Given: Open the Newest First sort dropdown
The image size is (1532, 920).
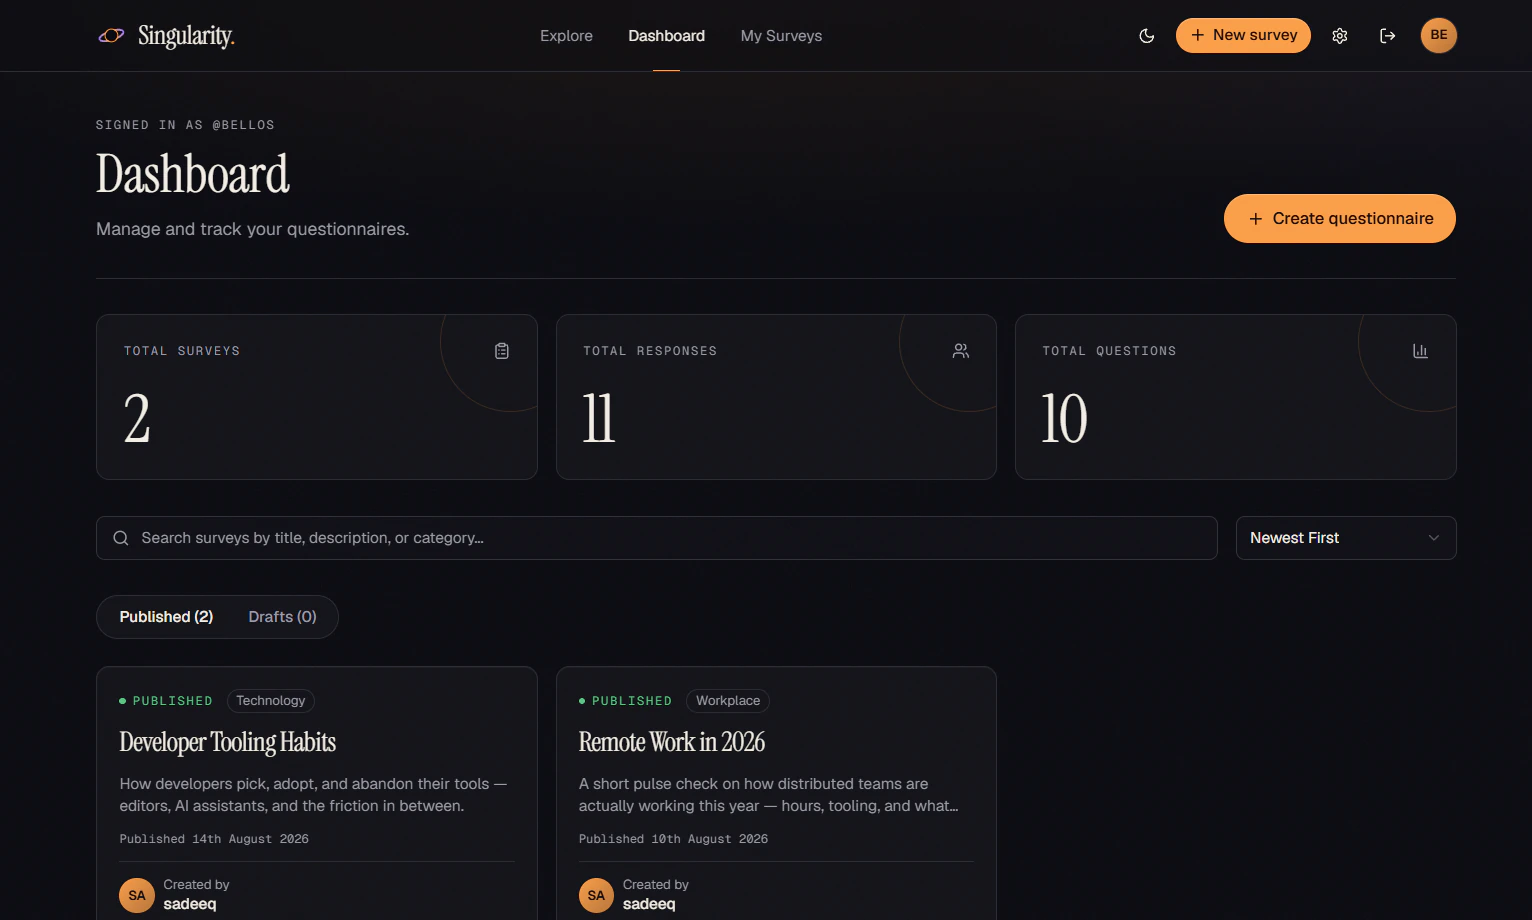Looking at the screenshot, I should coord(1346,538).
